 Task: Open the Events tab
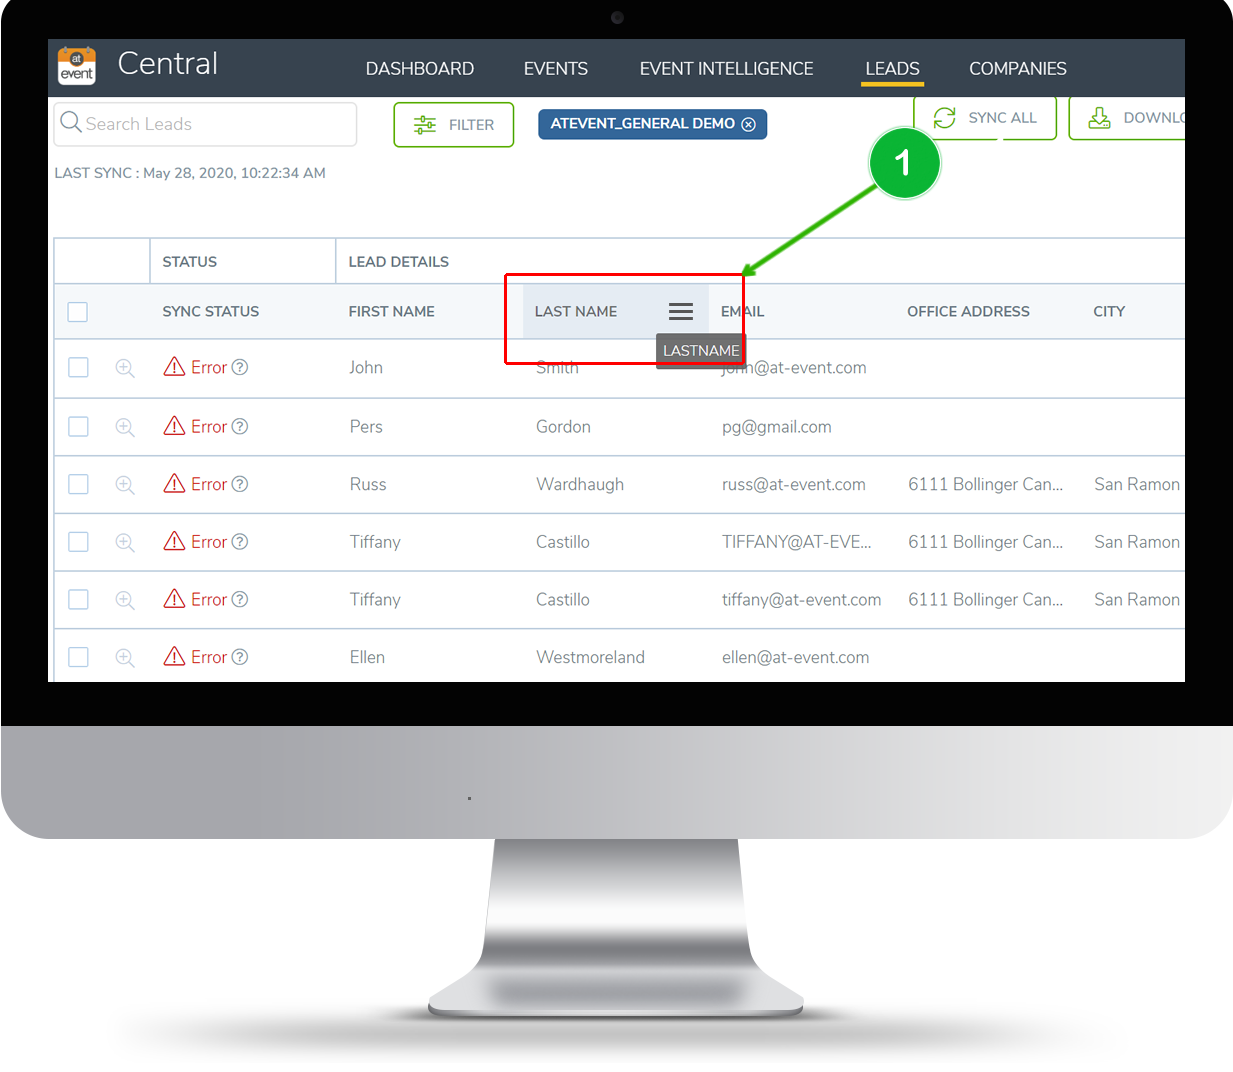pyautogui.click(x=556, y=68)
